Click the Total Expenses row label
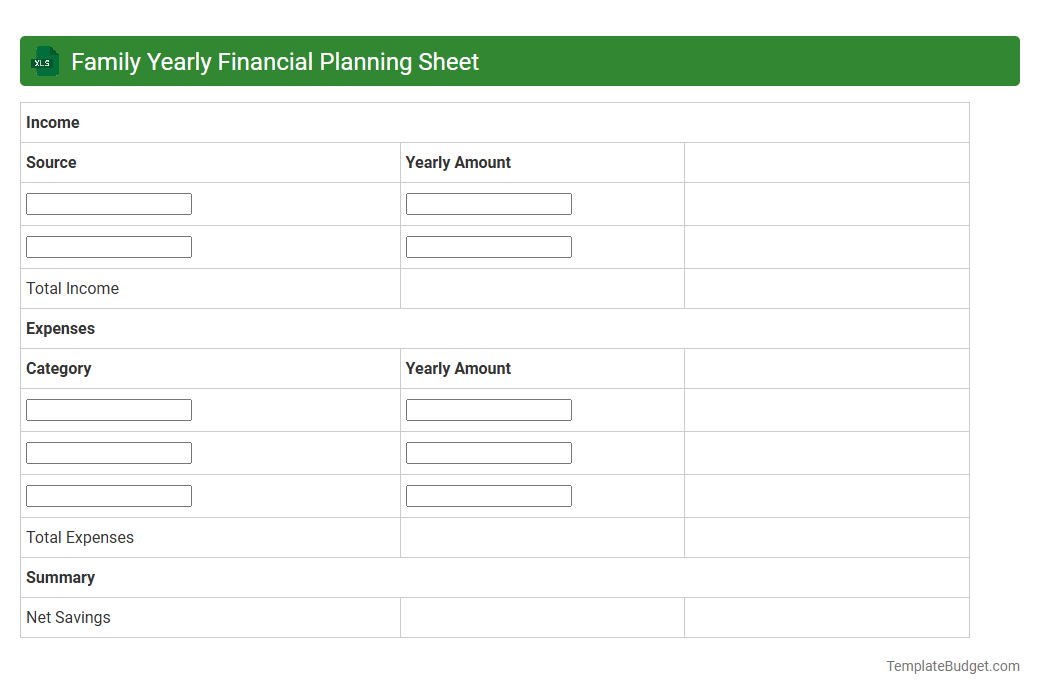Screen dimensions: 1040x695 (79, 537)
